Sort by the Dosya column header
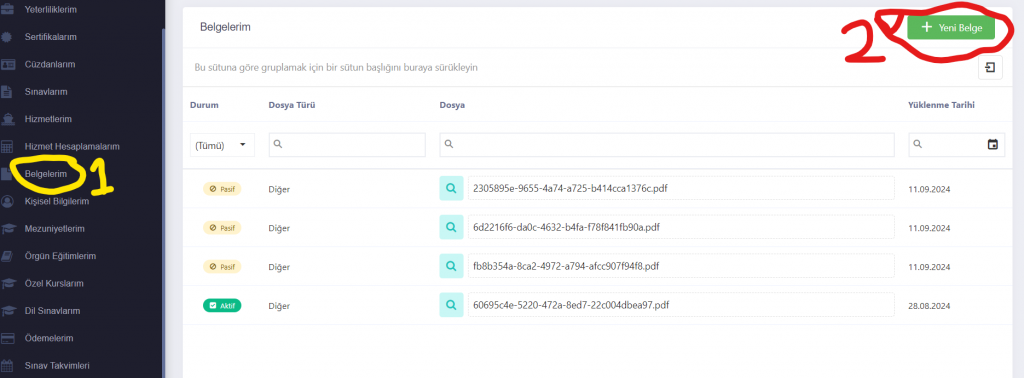The height and width of the screenshot is (378, 1024). coord(452,104)
